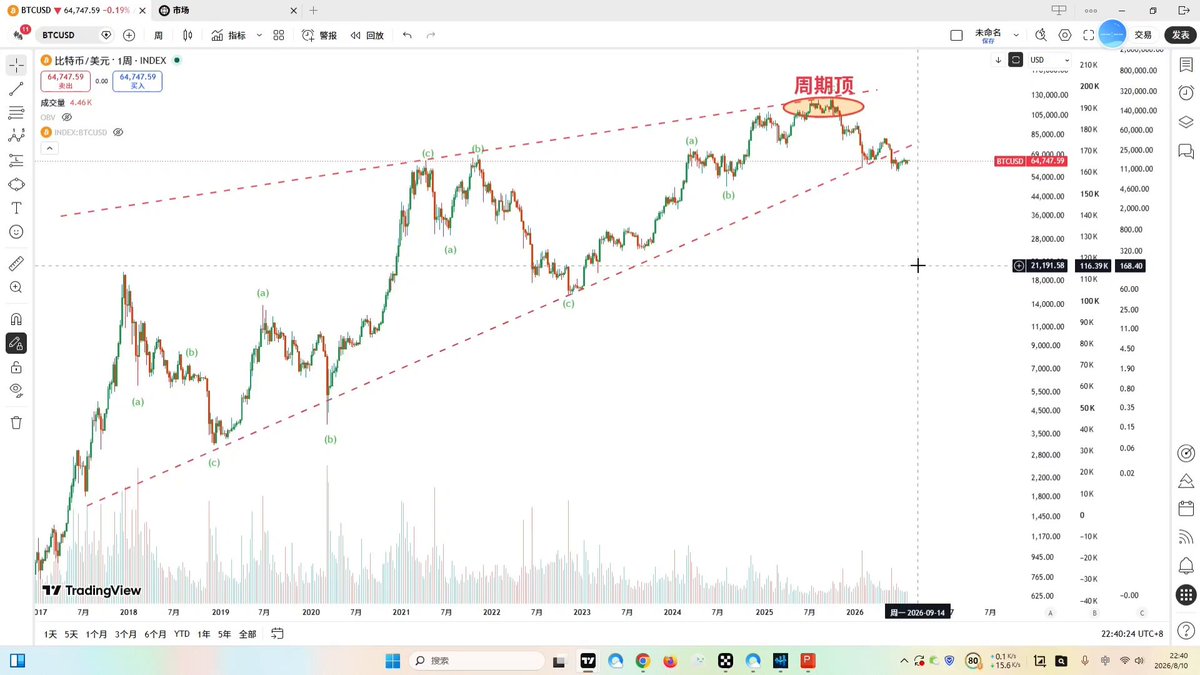
Task: Open a new tab with plus button
Action: (x=313, y=10)
